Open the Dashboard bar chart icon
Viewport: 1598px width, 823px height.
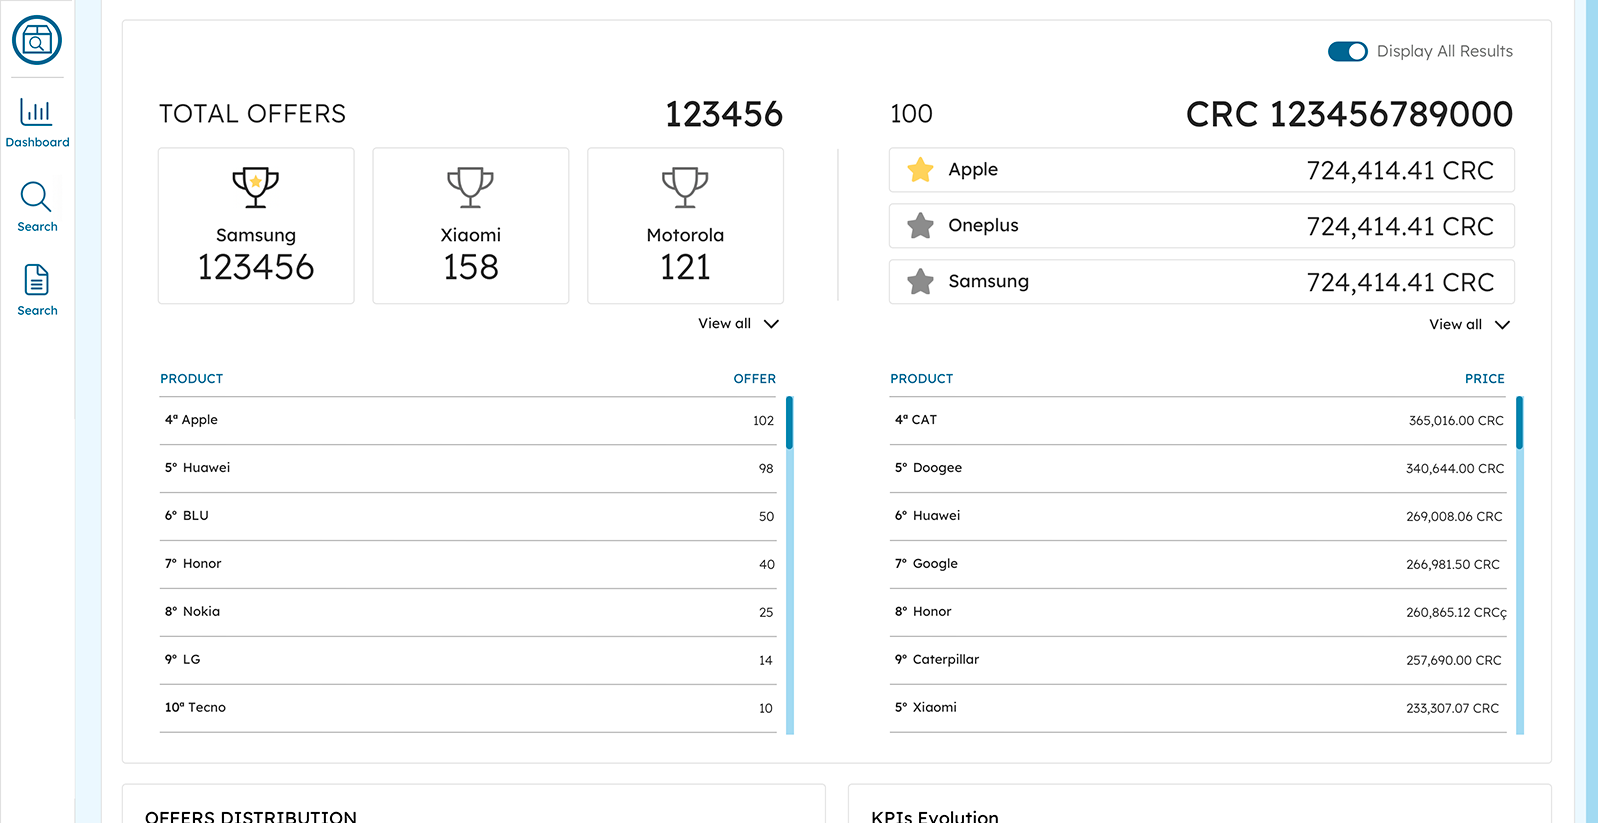click(x=36, y=111)
